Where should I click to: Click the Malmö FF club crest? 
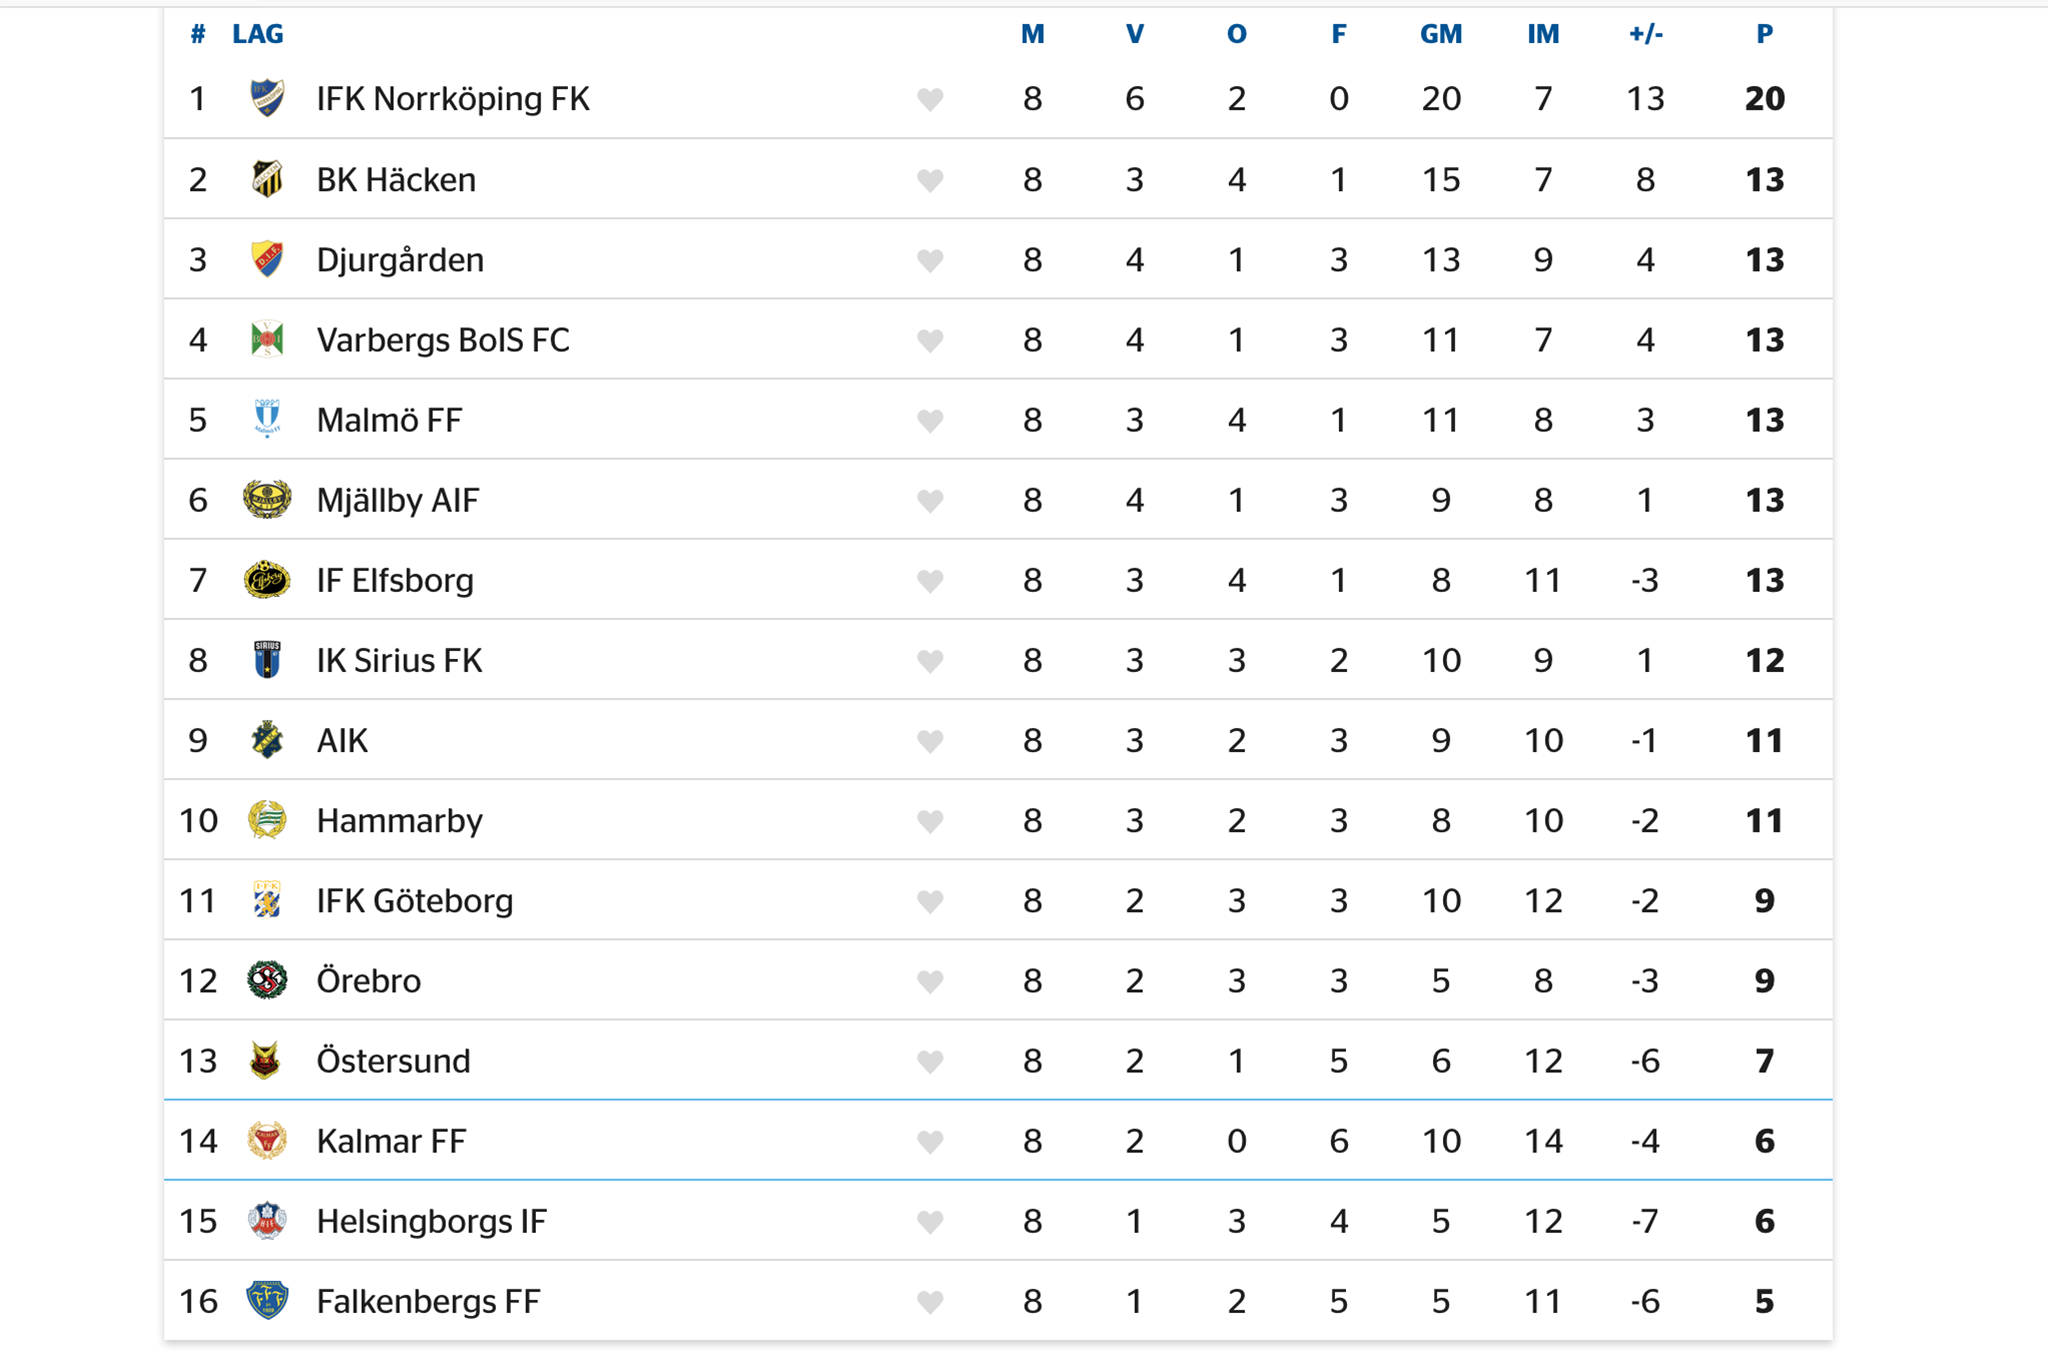267,419
